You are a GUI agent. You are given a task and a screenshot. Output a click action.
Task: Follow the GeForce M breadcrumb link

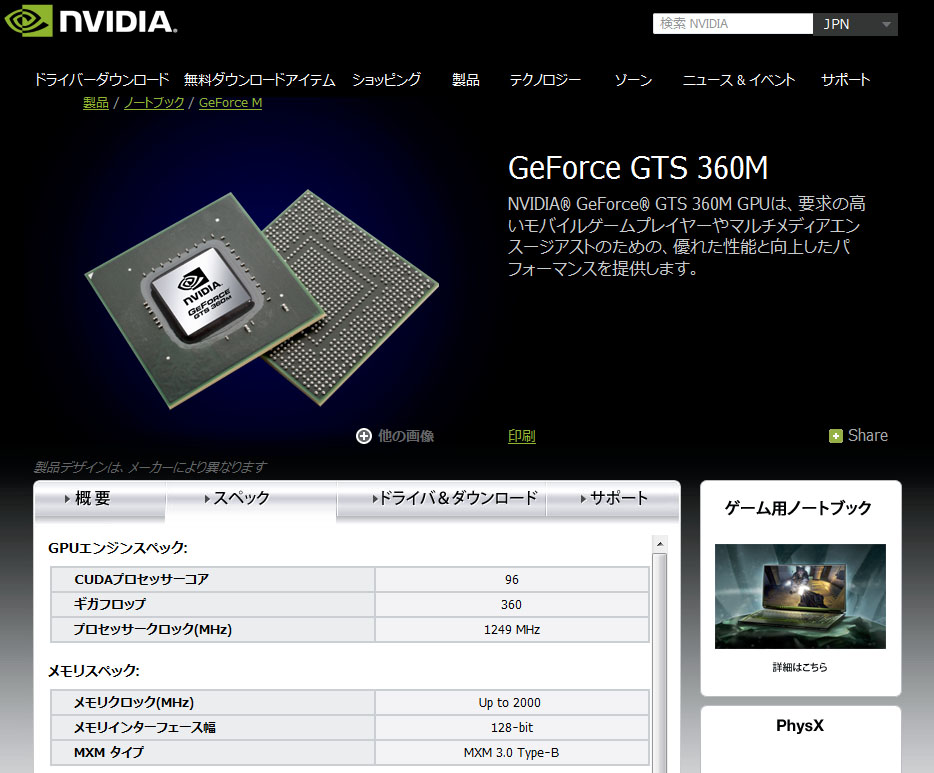click(231, 102)
